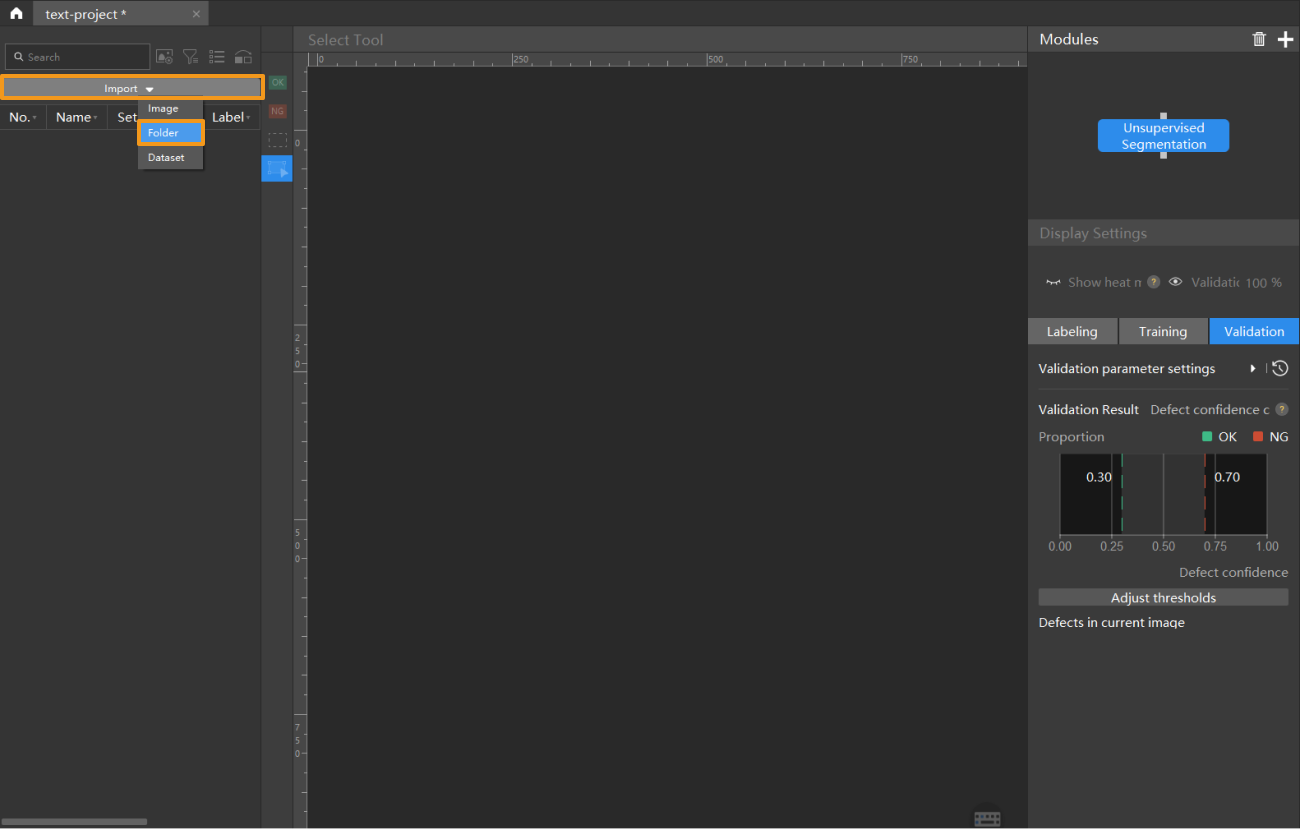Screen dimensions: 1300x829
Task: Select the green 0.30 threshold line
Action: click(1122, 494)
